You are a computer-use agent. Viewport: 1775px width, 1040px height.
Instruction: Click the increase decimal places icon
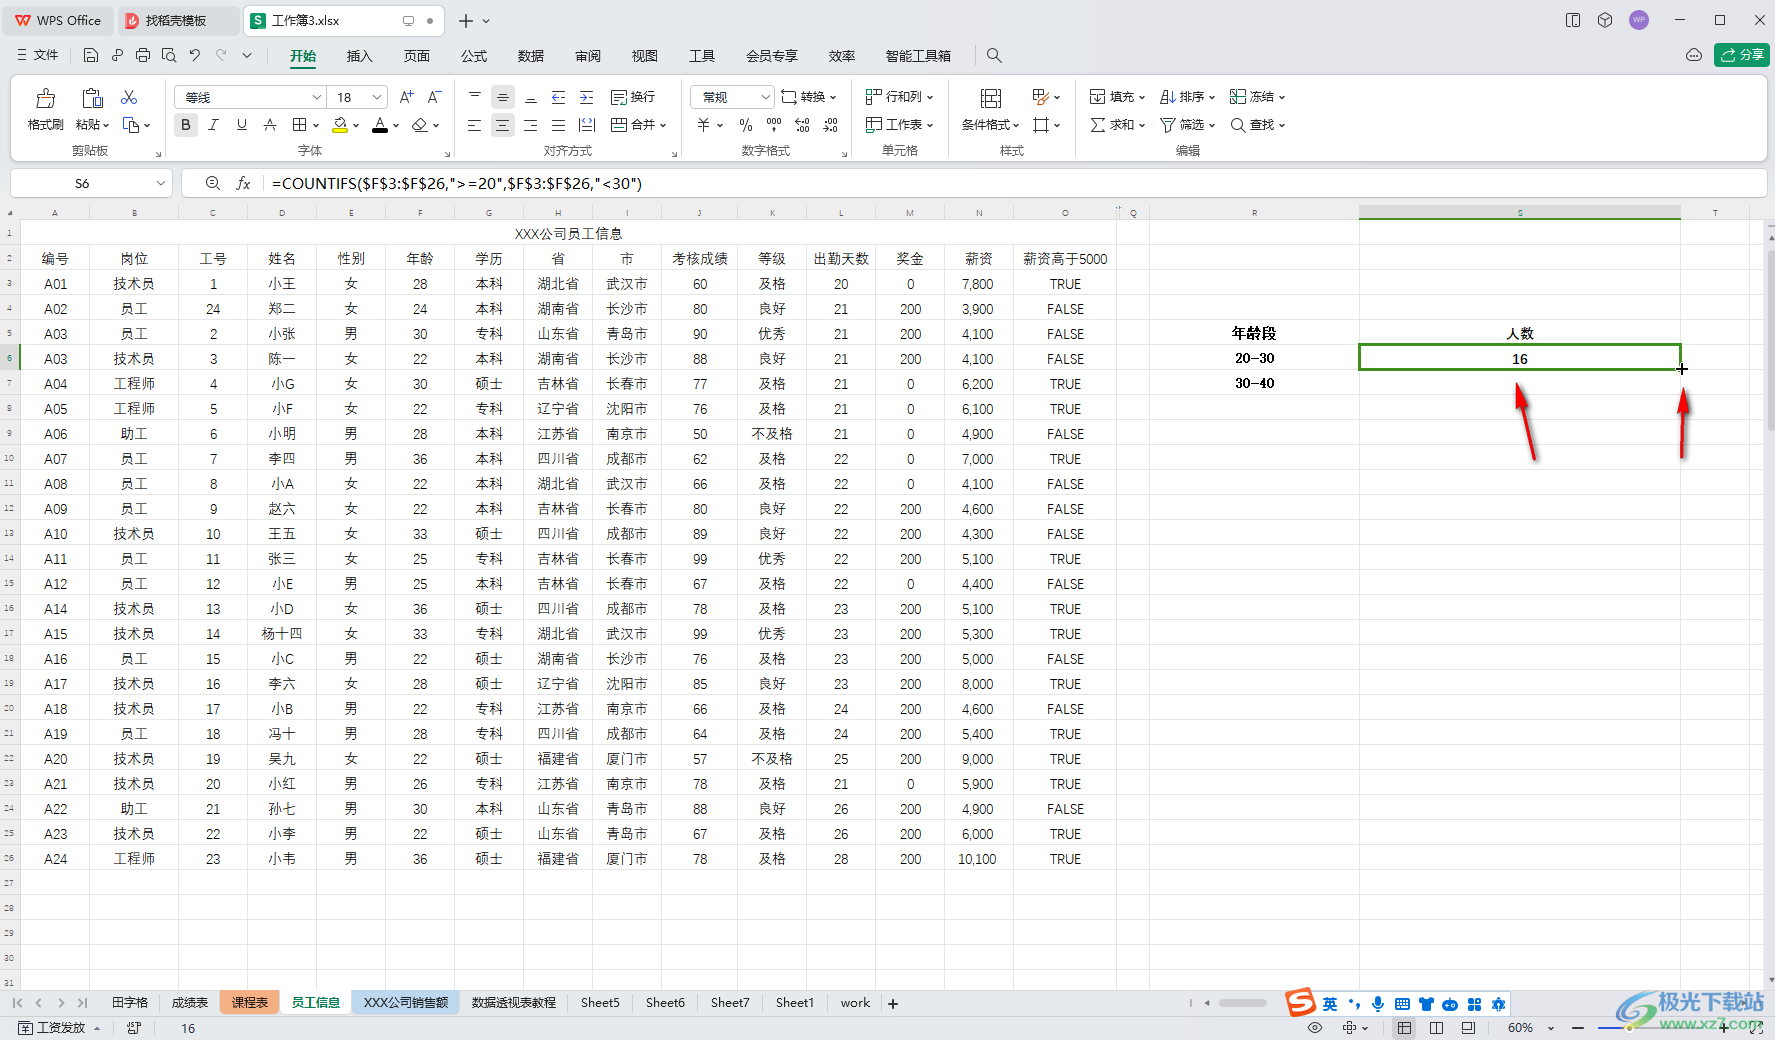pos(802,125)
